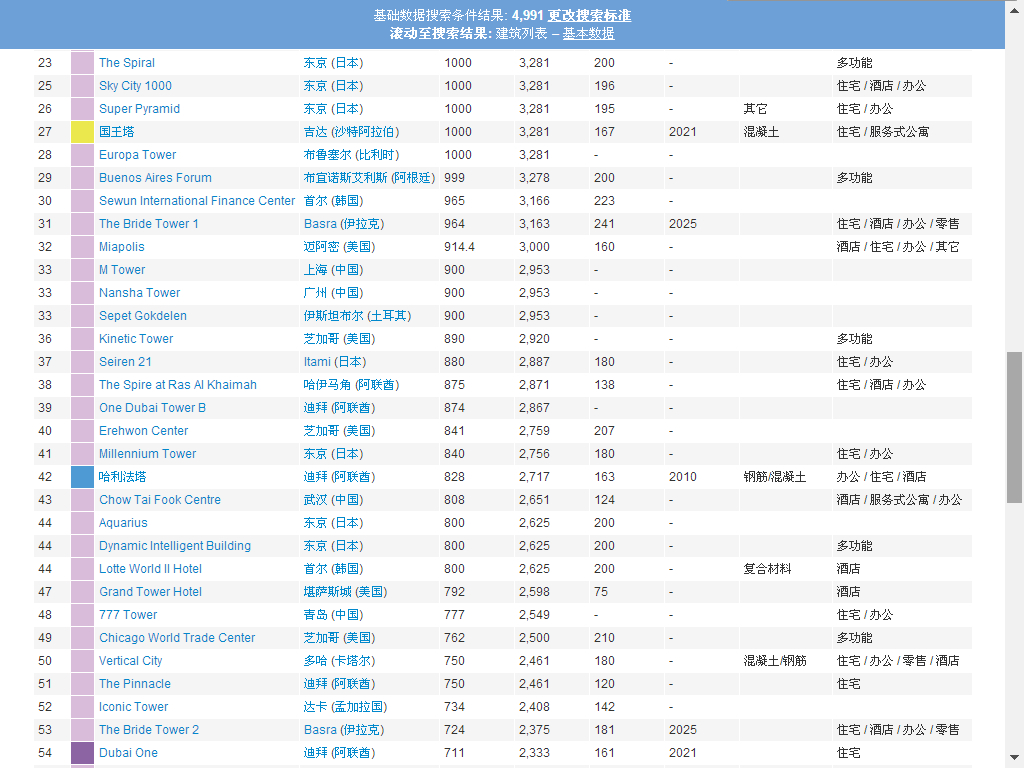Open The Pinnacle building link
This screenshot has width=1024, height=768.
135,683
